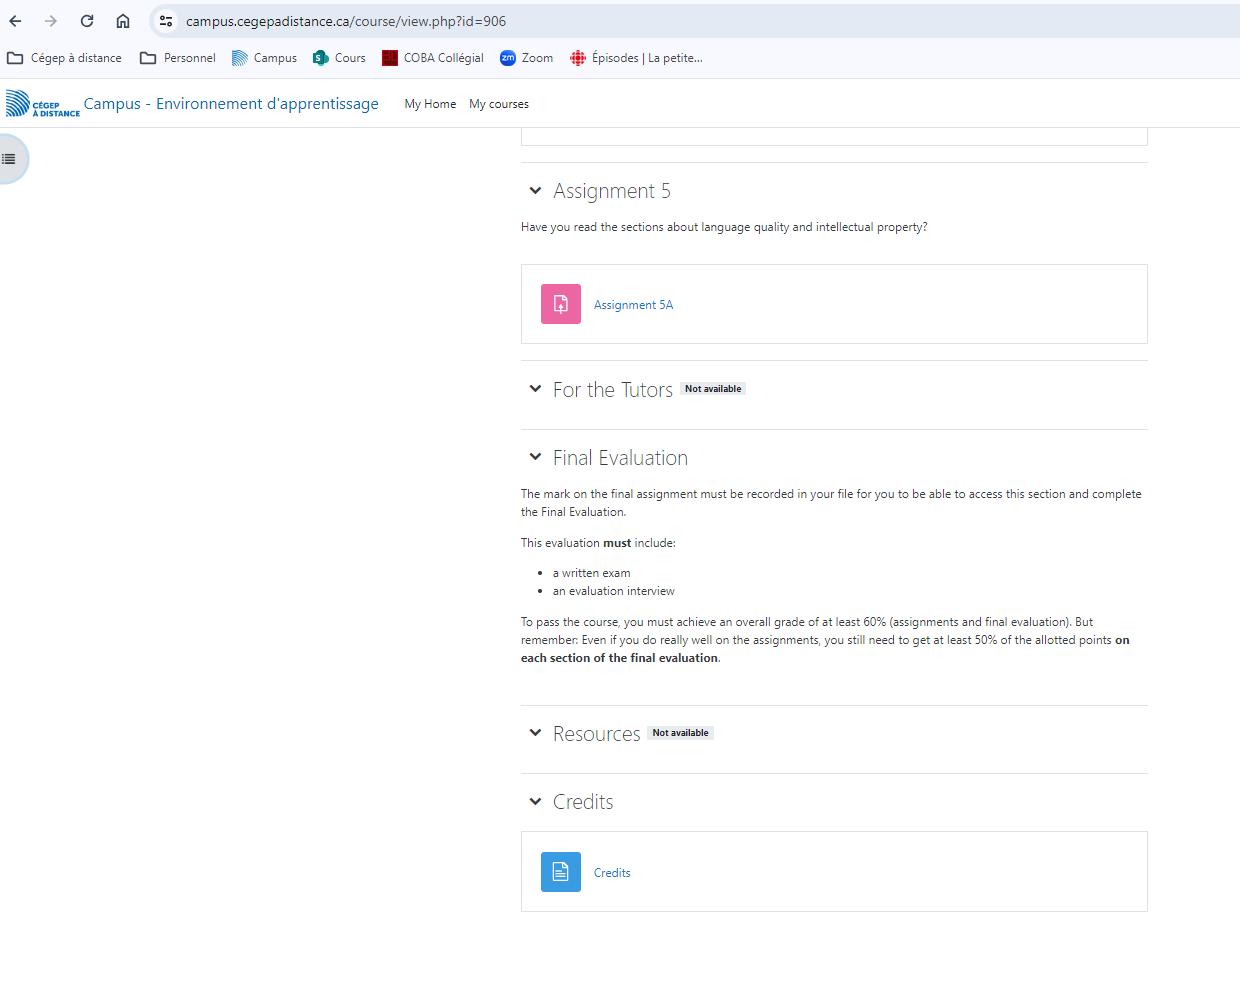Open the Zoom bookmark

[x=527, y=58]
